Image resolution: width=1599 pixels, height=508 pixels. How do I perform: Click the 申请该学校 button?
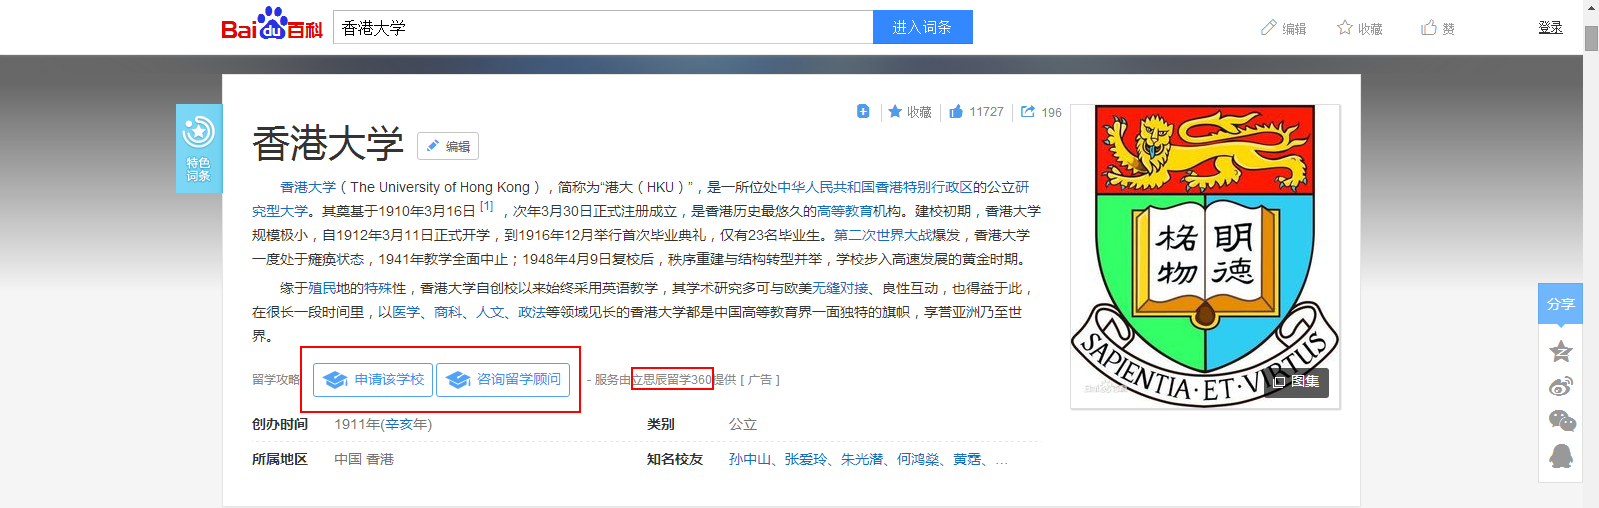[x=373, y=380]
